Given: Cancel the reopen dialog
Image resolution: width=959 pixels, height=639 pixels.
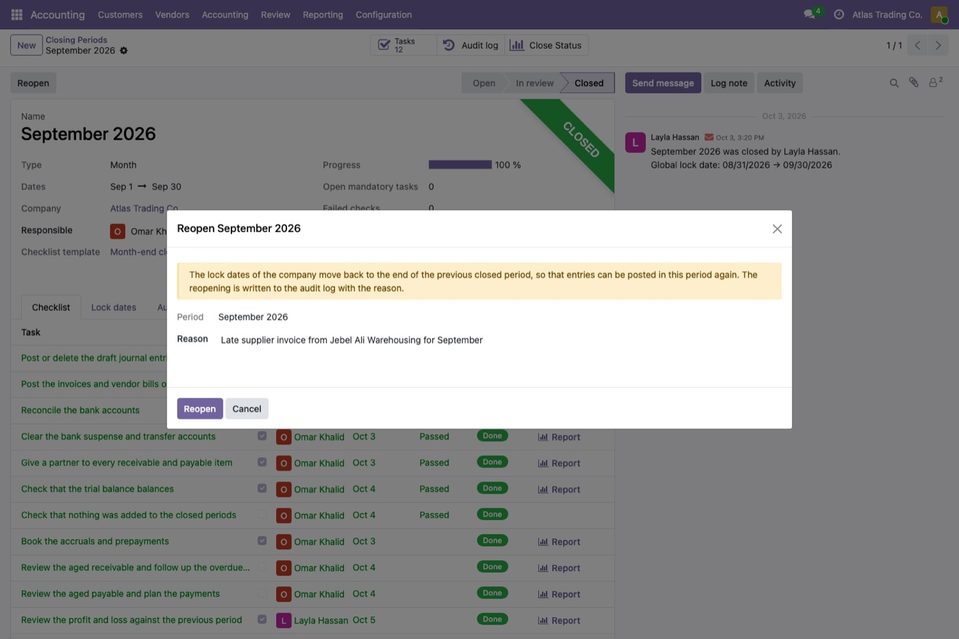Looking at the screenshot, I should 246,408.
